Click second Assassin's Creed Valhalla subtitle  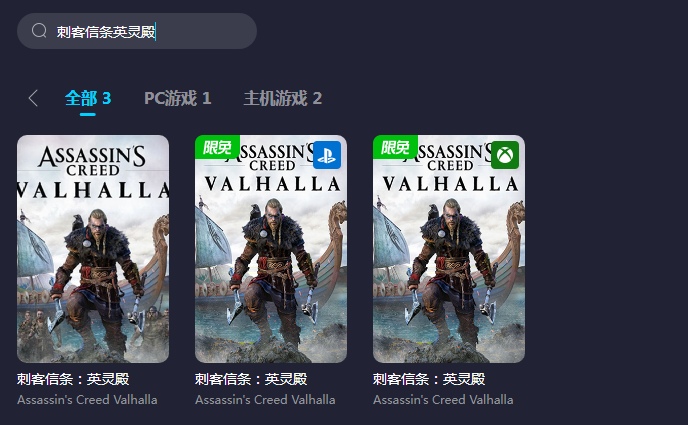coord(265,400)
